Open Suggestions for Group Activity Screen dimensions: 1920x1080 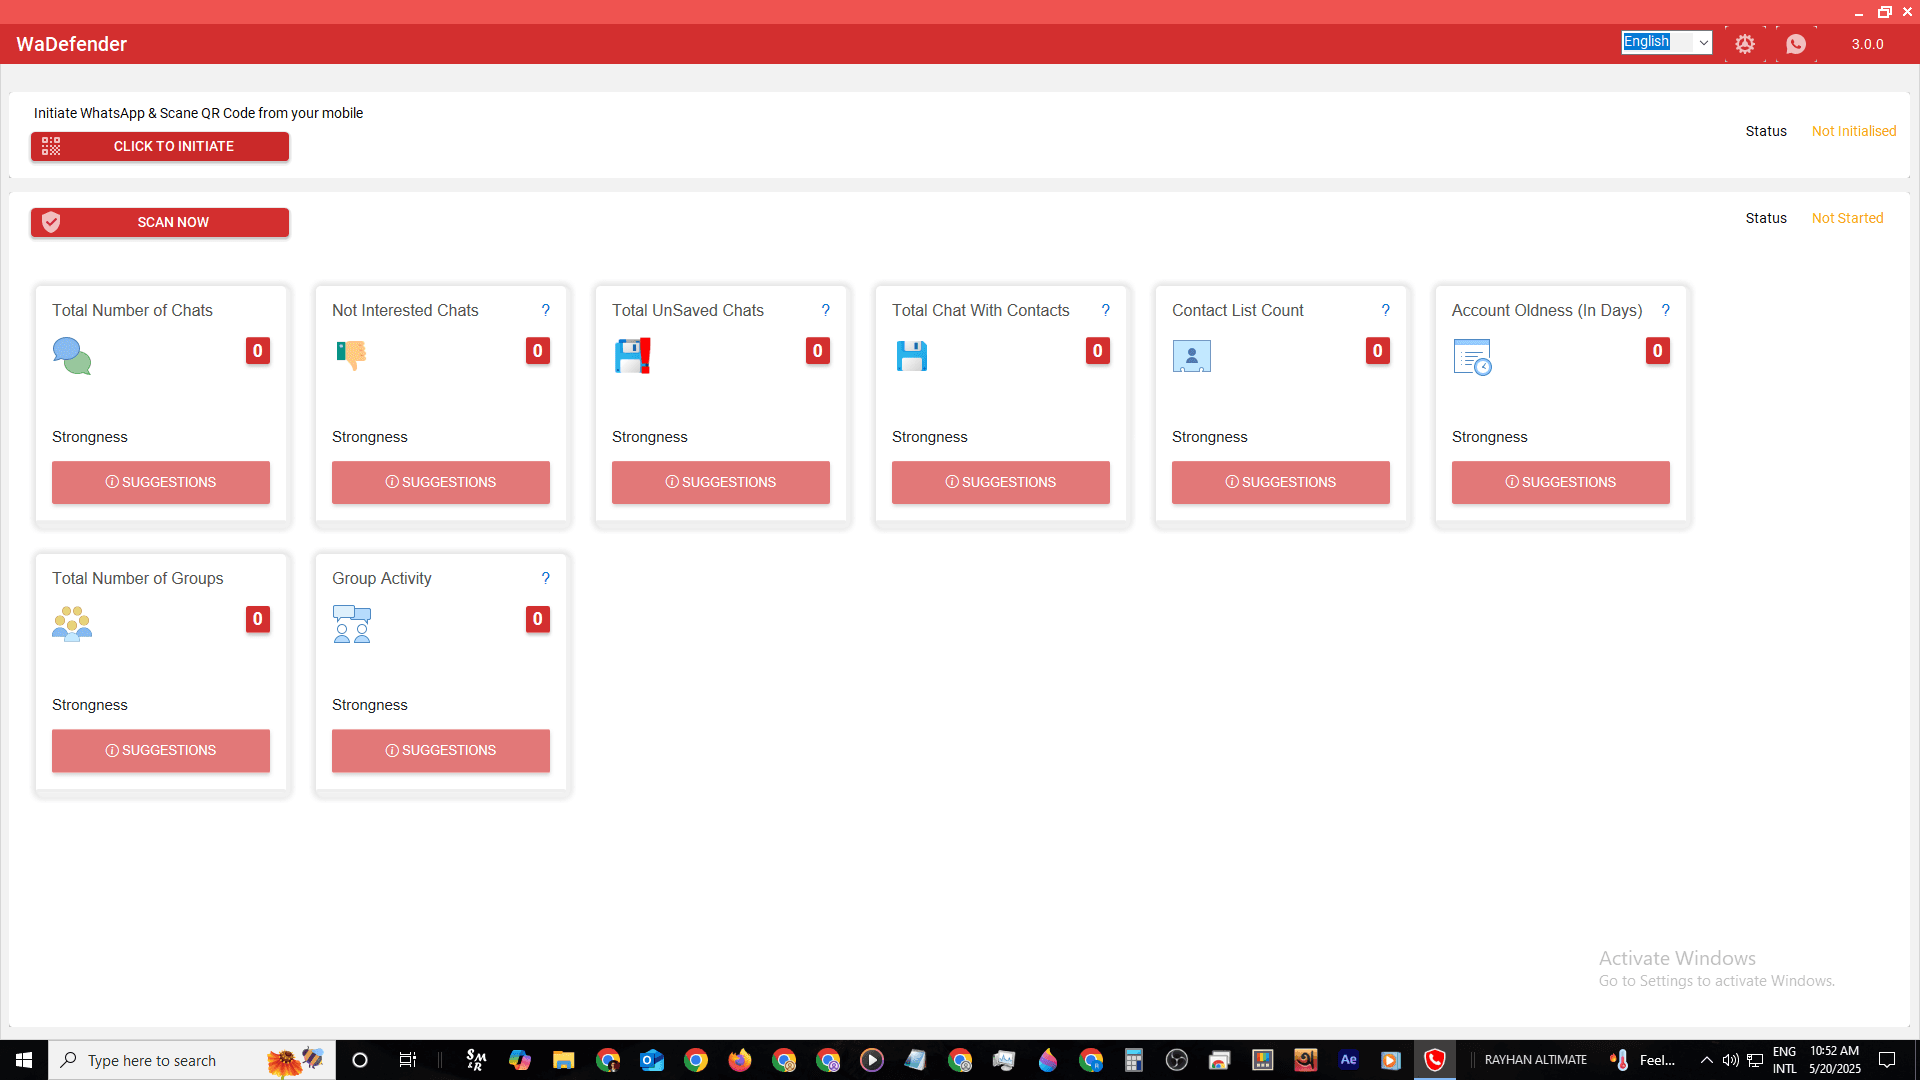pyautogui.click(x=441, y=750)
